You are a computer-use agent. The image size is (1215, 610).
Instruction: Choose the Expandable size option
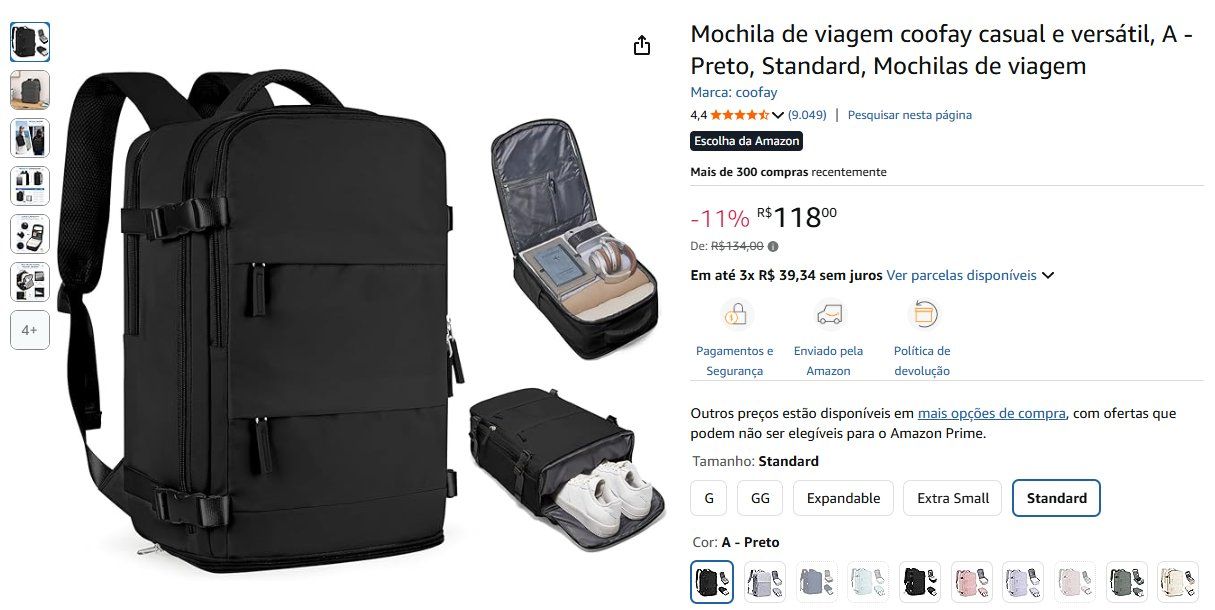coord(843,498)
